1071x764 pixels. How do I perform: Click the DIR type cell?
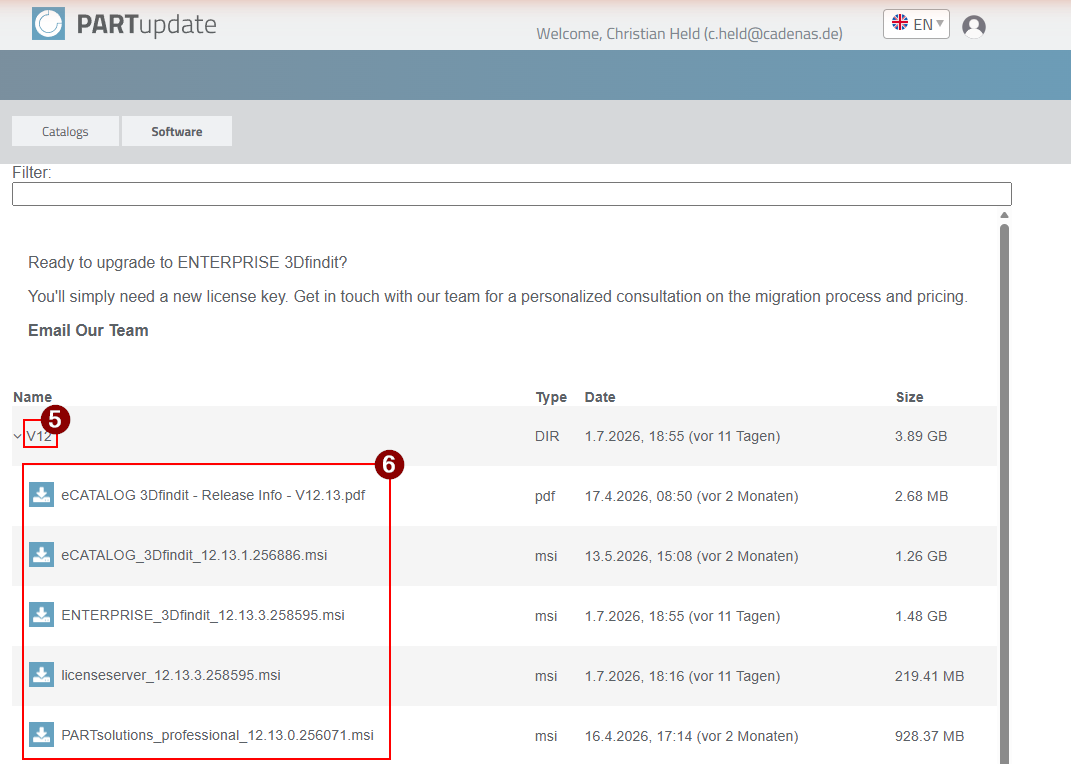click(547, 436)
